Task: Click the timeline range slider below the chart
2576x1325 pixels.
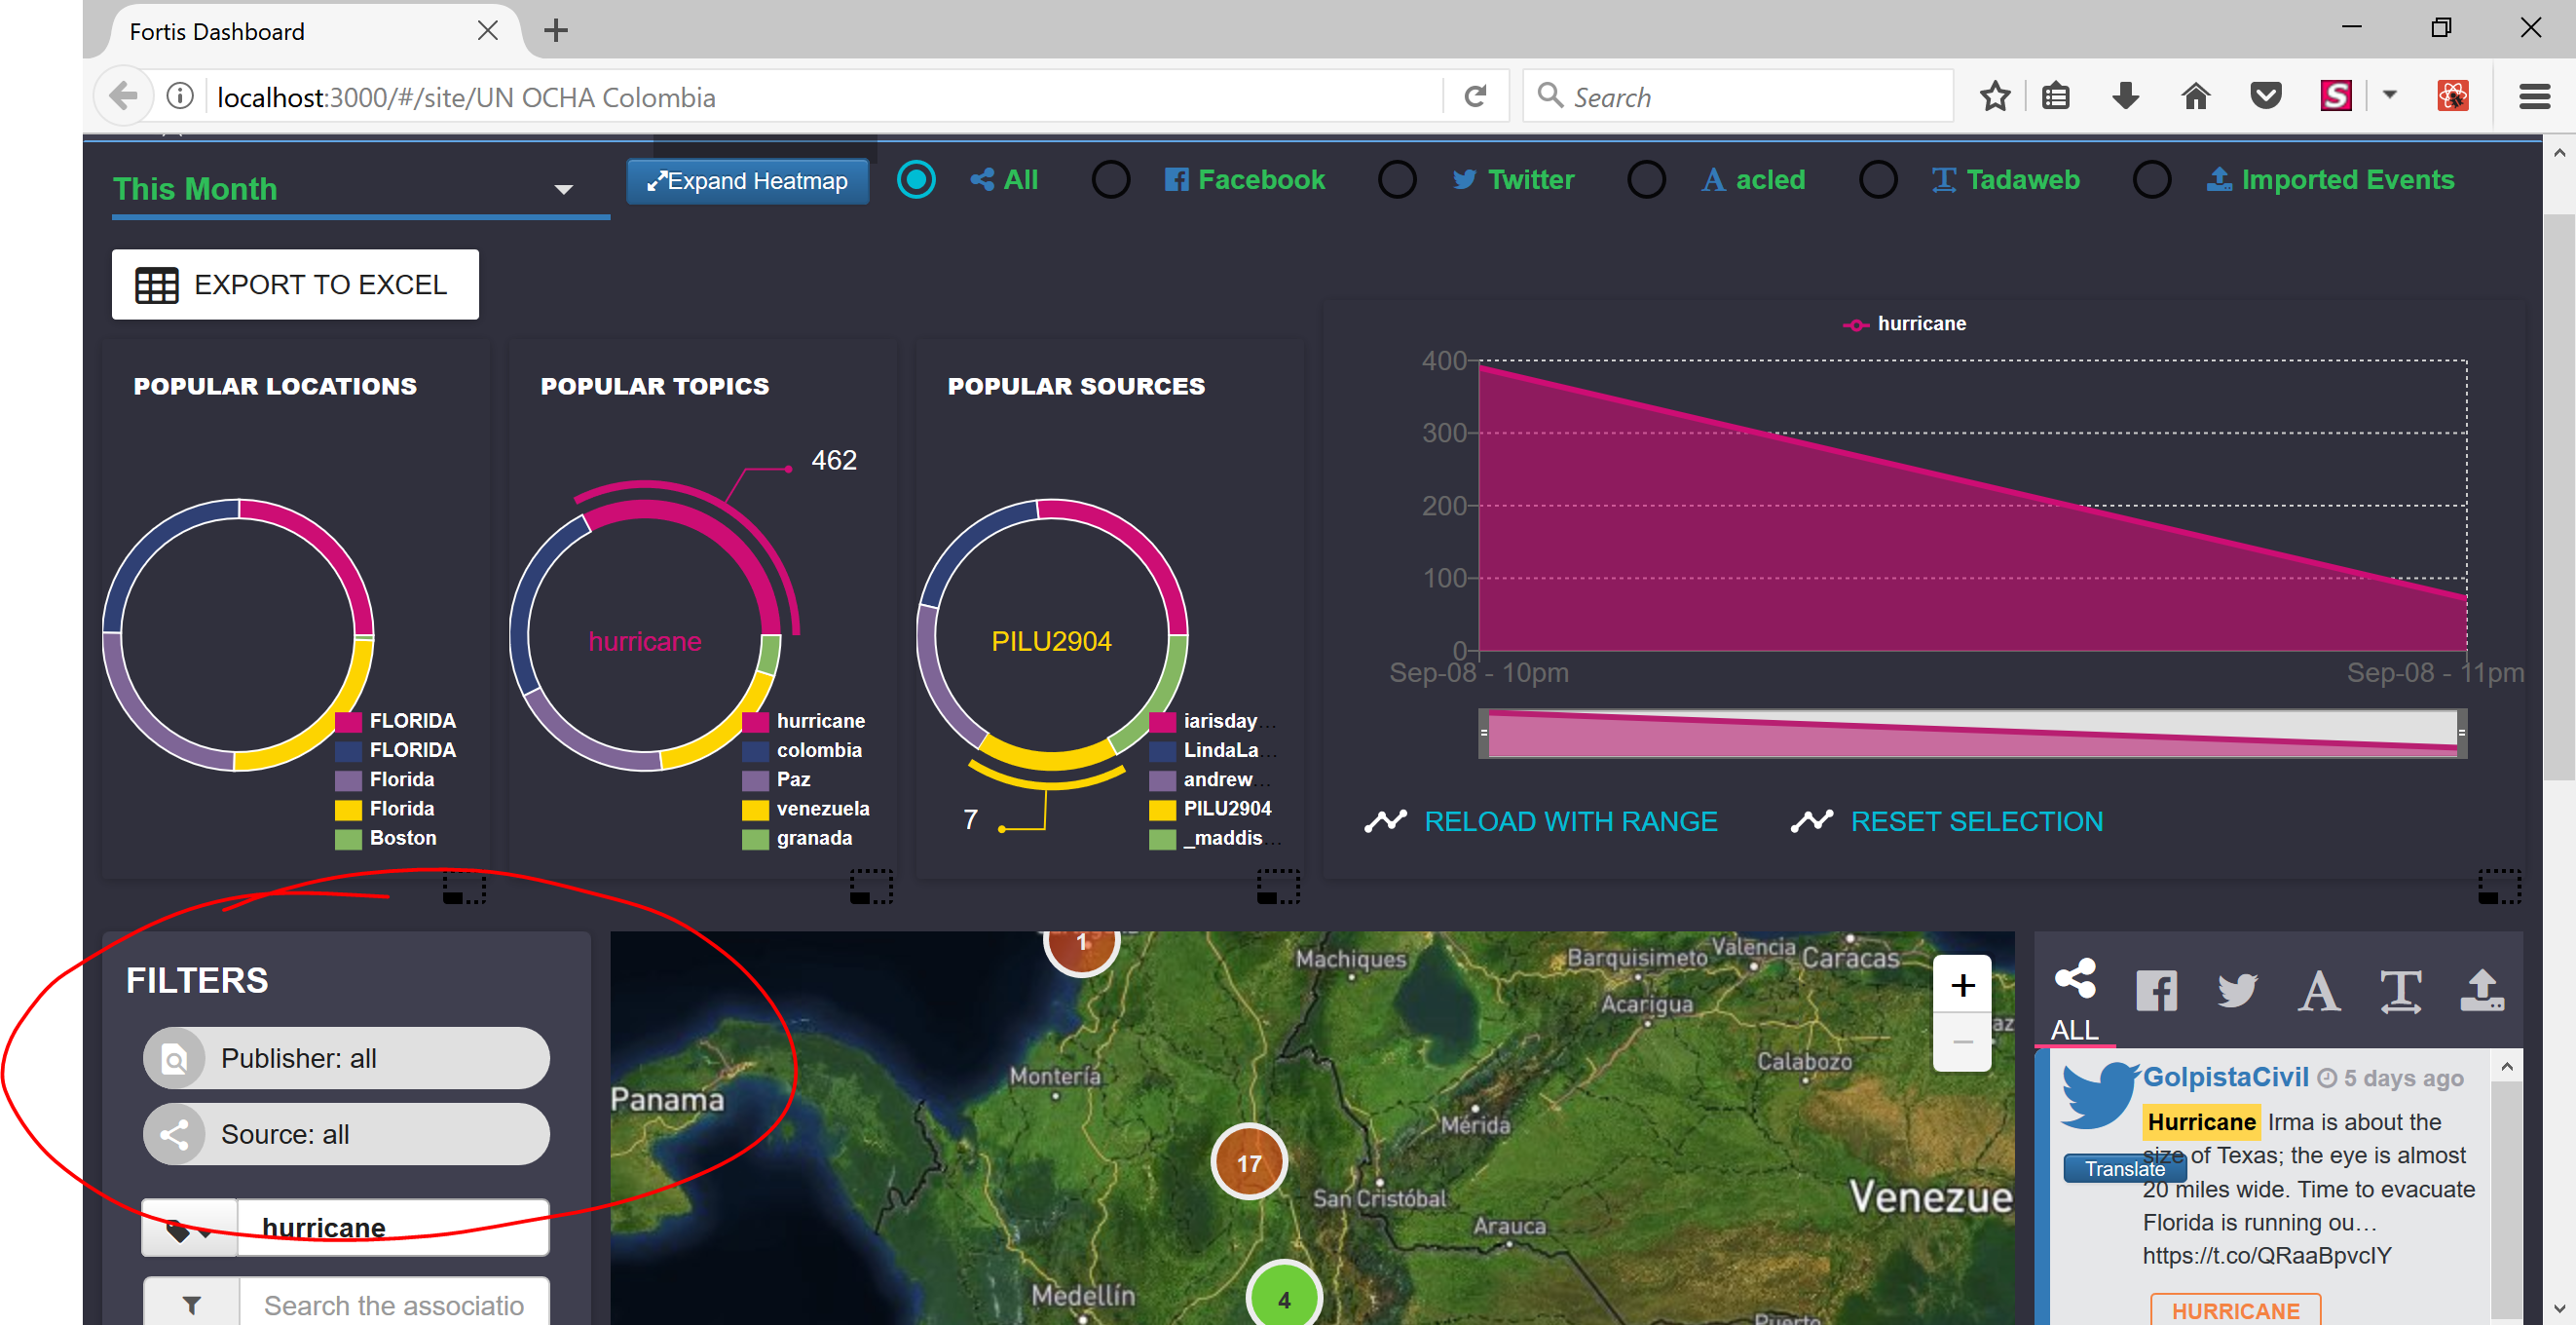Action: (x=1971, y=734)
